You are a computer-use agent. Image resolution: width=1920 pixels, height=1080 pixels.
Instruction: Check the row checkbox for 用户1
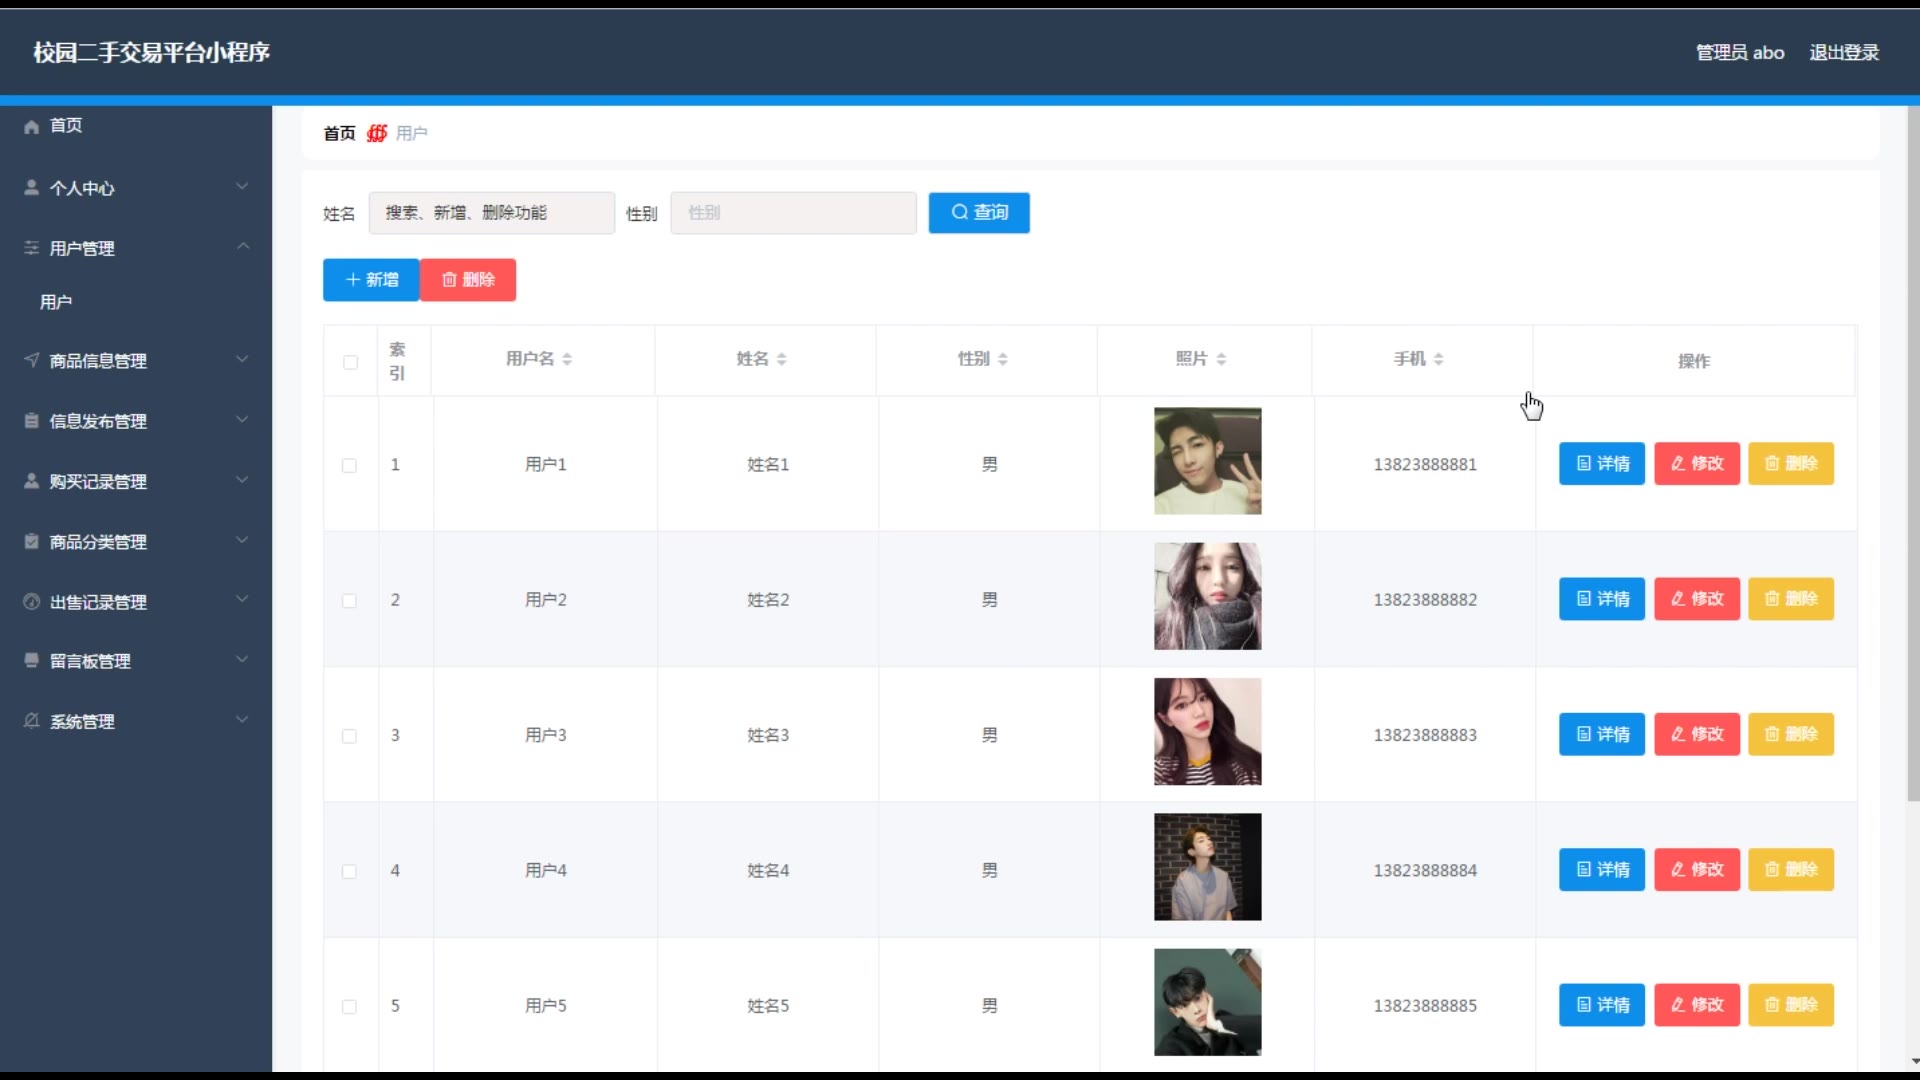pos(349,465)
